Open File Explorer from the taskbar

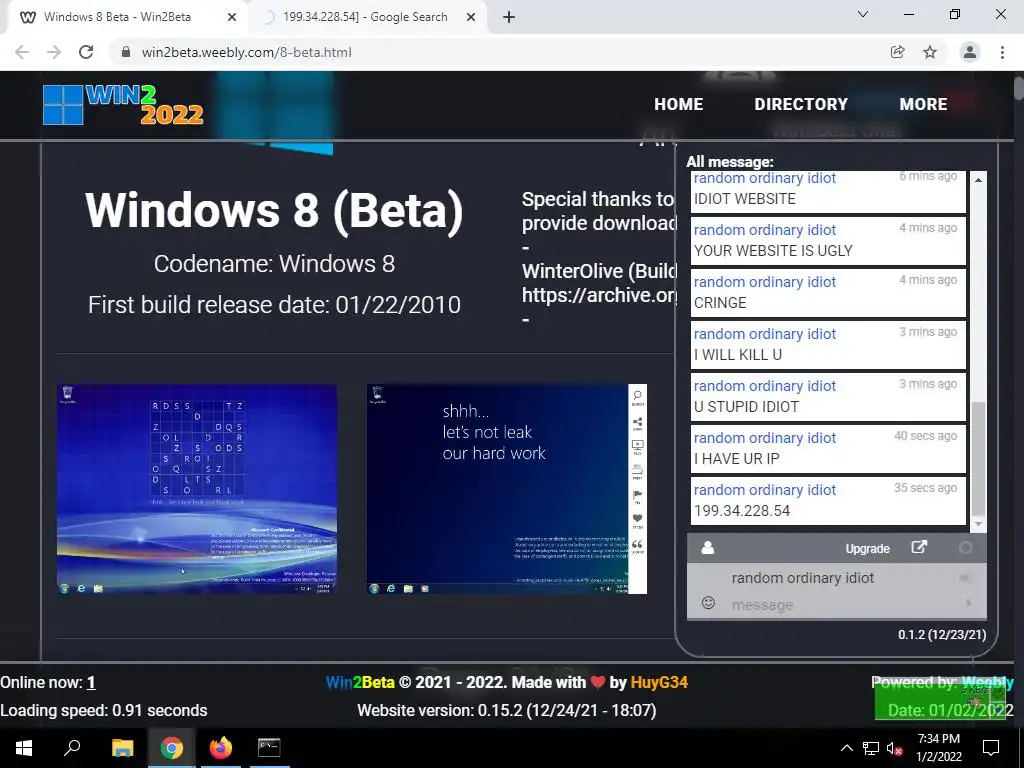(x=122, y=748)
